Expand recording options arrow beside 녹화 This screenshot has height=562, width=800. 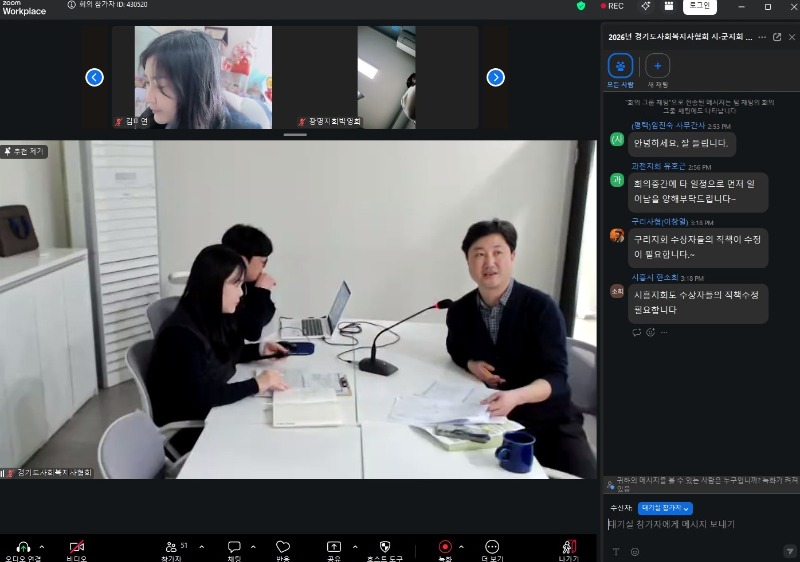461,547
